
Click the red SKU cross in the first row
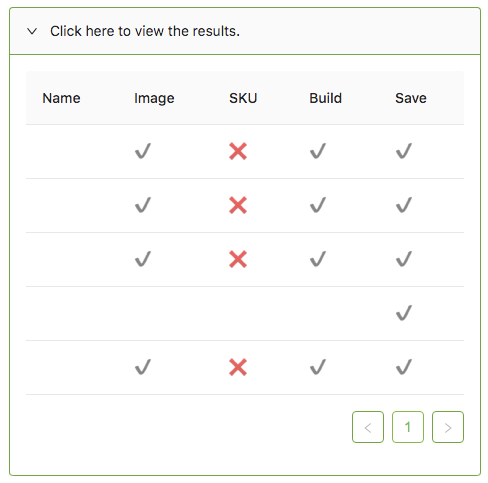click(x=238, y=151)
